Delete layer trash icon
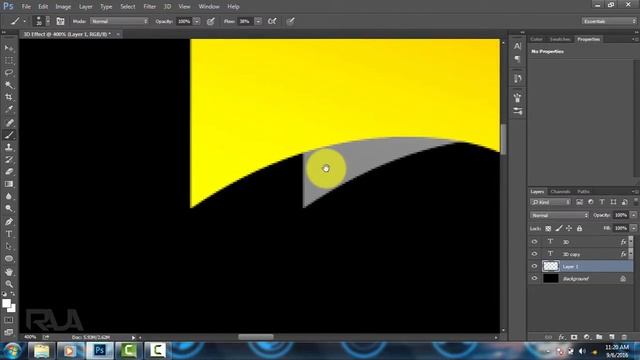The image size is (640, 360). pos(624,337)
